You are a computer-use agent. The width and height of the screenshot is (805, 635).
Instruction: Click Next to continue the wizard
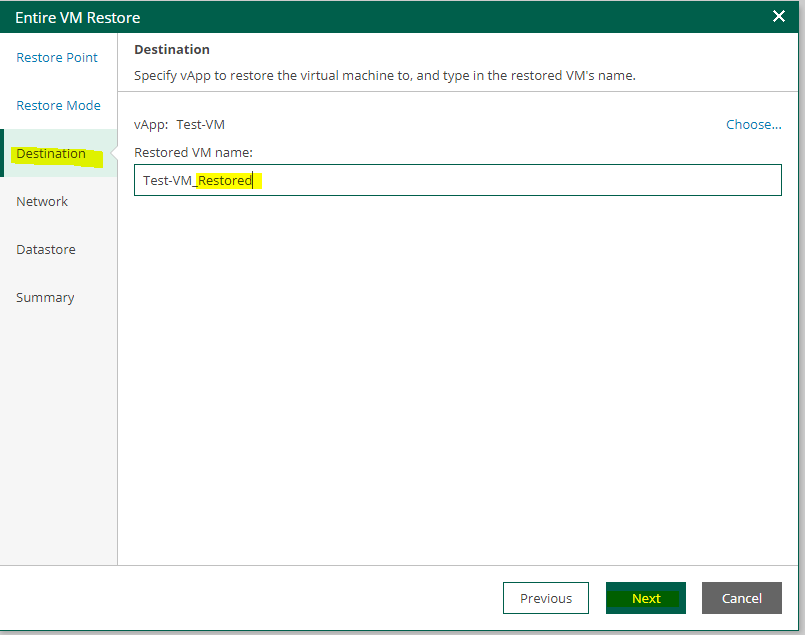(645, 598)
